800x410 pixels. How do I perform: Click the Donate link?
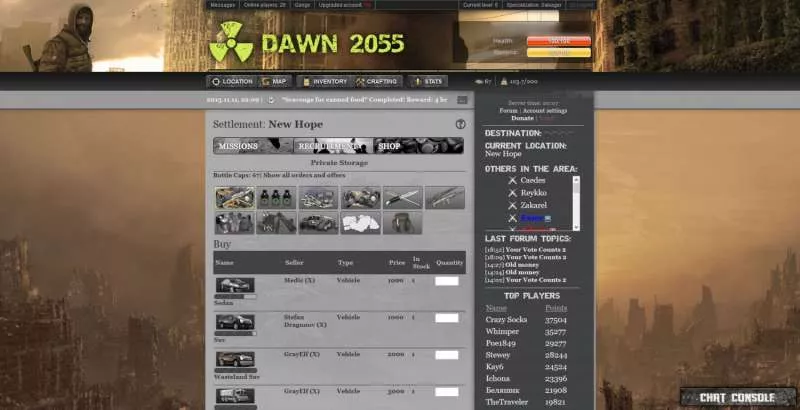[x=522, y=118]
